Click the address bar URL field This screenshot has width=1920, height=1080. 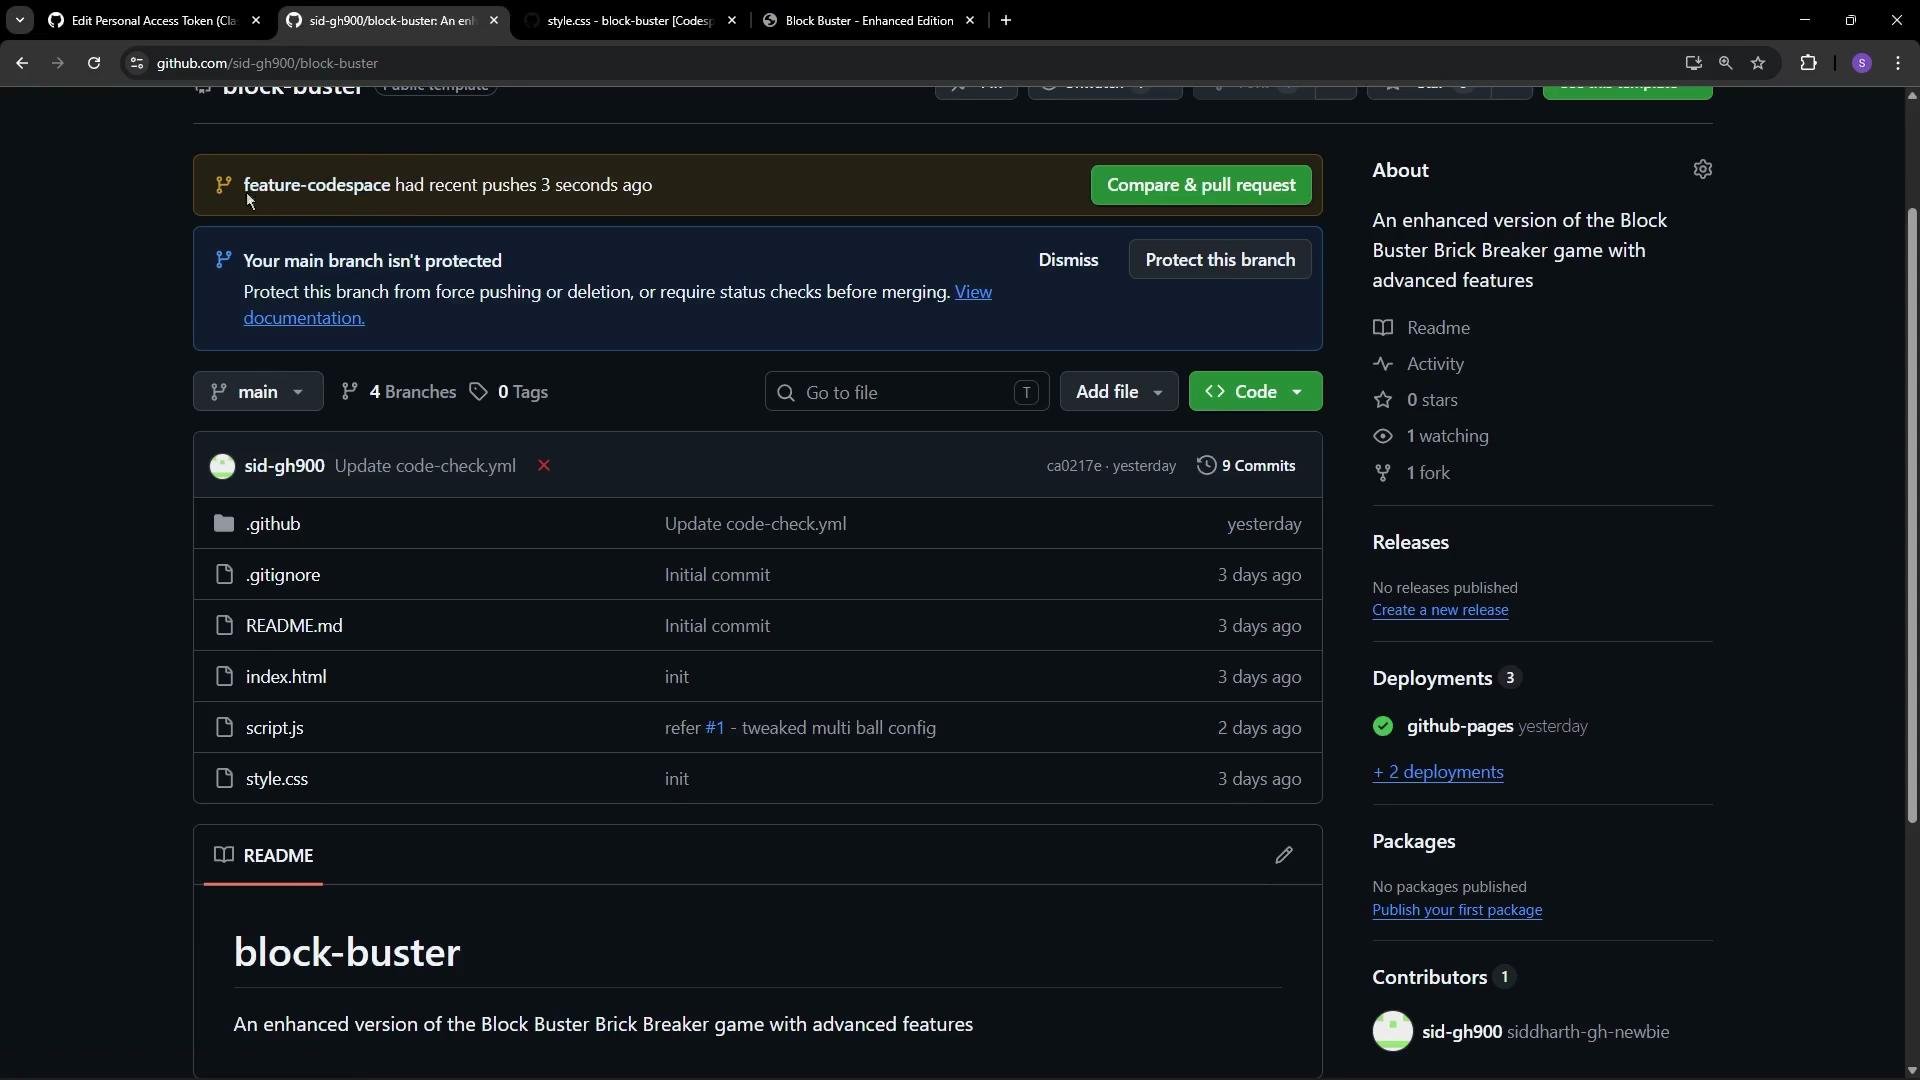tap(900, 63)
